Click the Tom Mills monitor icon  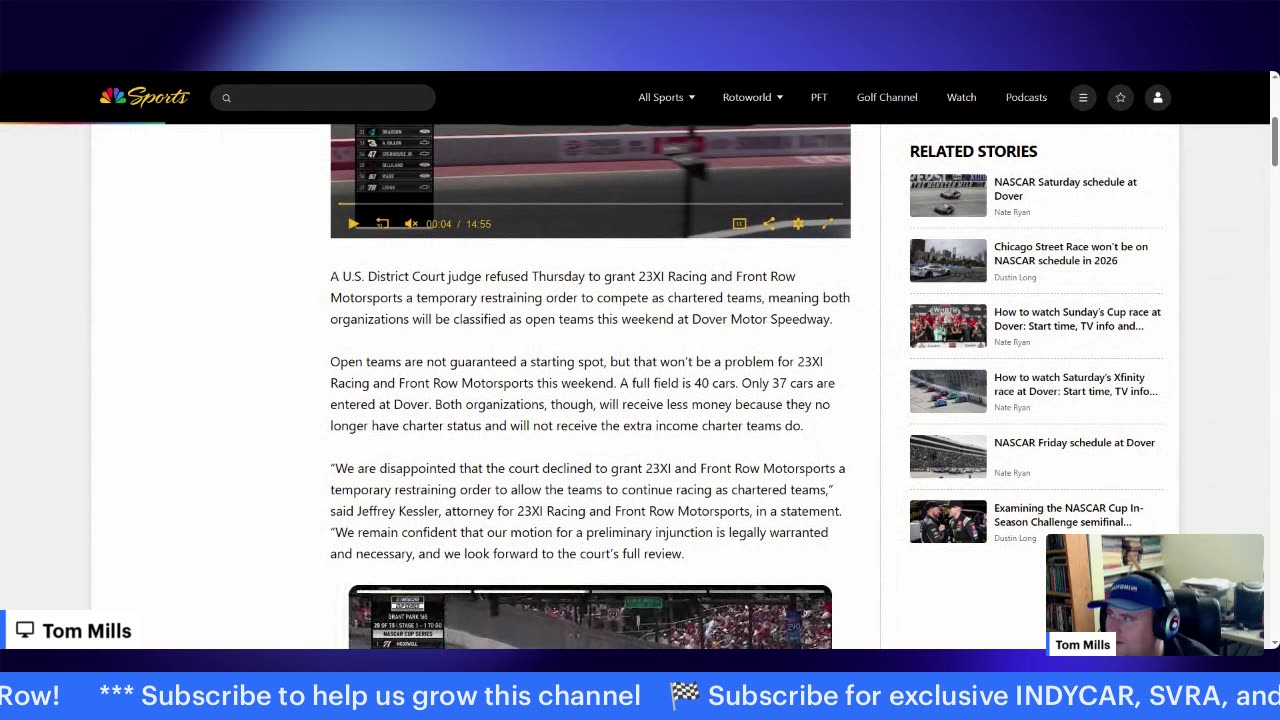pyautogui.click(x=25, y=630)
